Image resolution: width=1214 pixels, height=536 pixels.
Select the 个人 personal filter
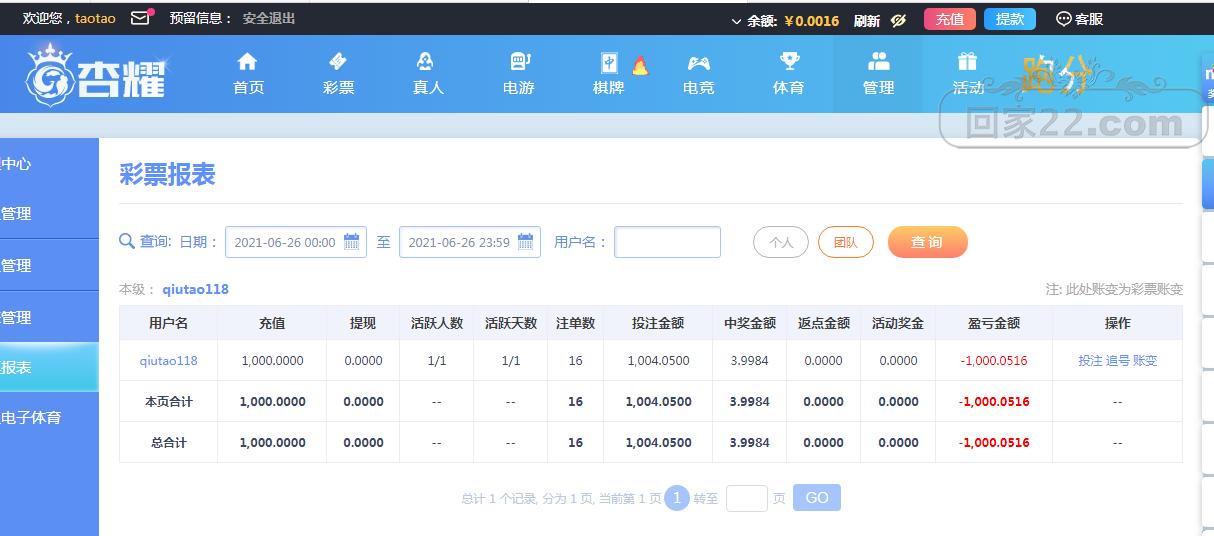coord(781,242)
